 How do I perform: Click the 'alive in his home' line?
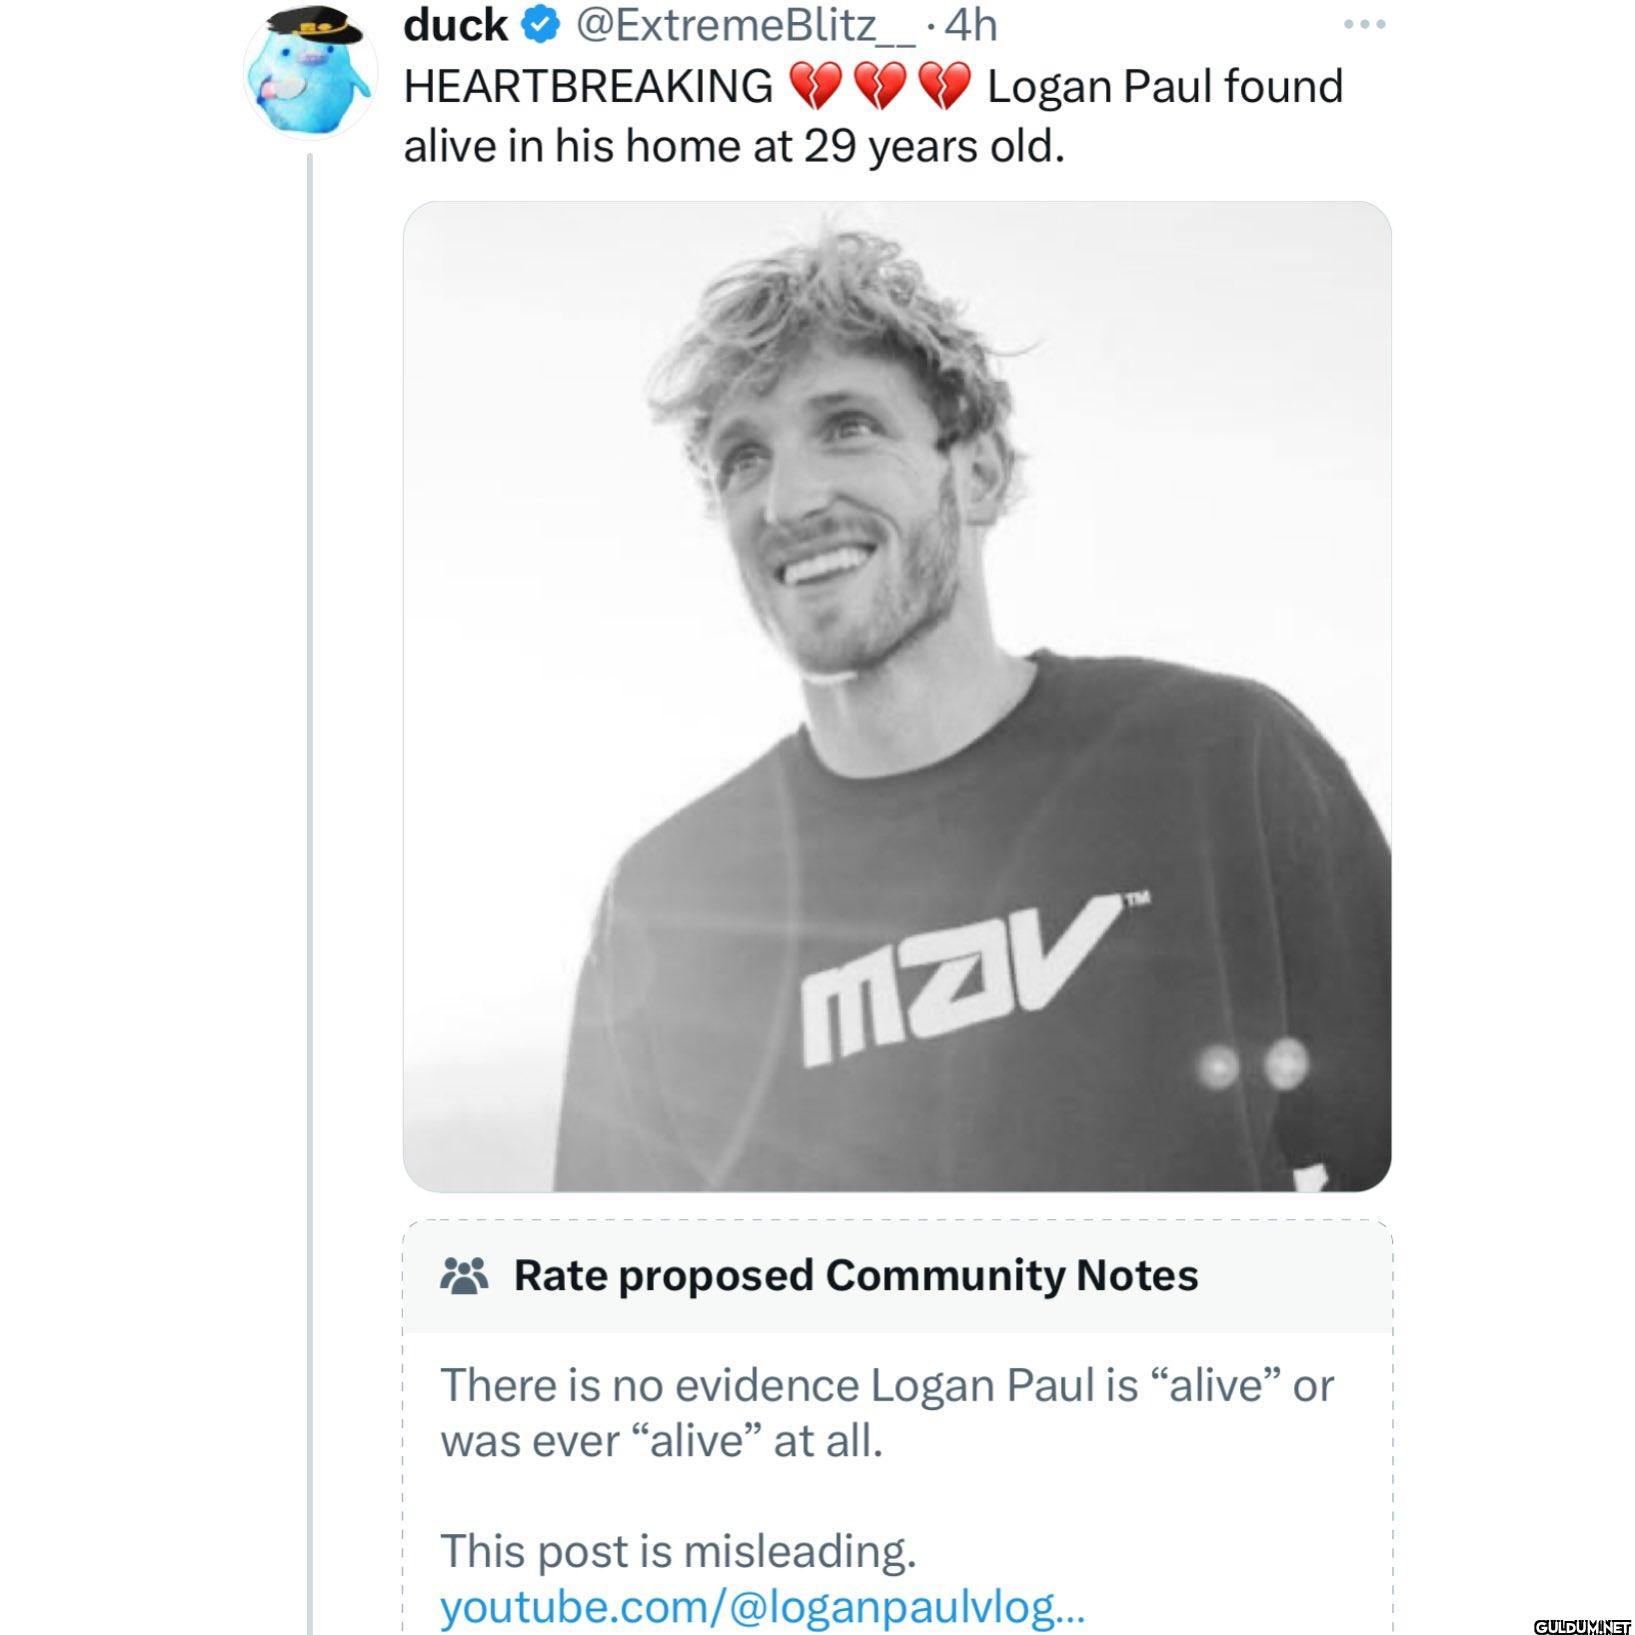coord(734,147)
